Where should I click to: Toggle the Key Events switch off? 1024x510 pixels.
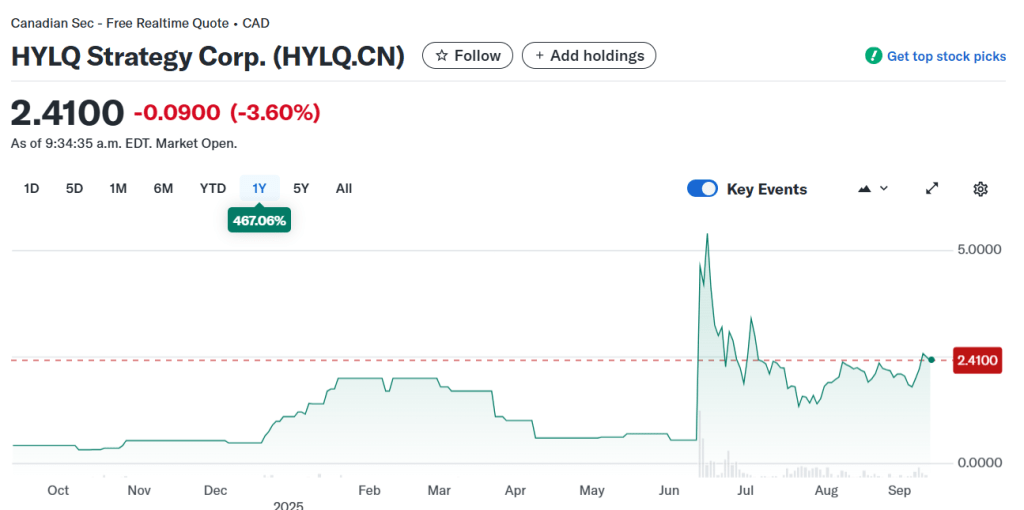click(x=702, y=189)
